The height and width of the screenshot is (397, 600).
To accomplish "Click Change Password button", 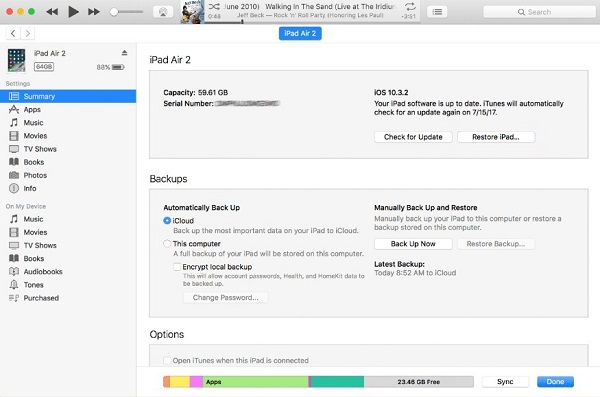I will click(x=225, y=297).
